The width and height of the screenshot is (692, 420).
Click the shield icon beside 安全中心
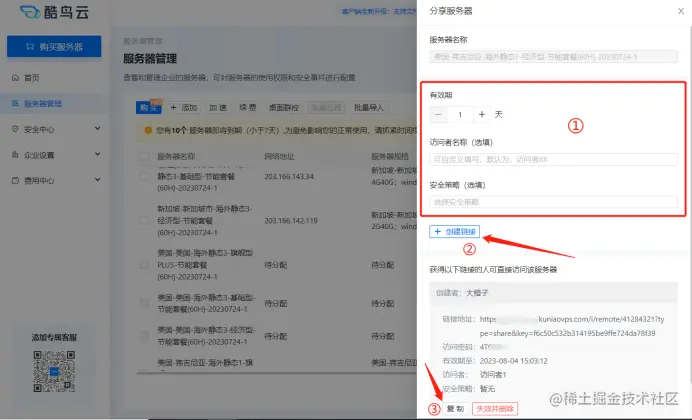point(15,129)
